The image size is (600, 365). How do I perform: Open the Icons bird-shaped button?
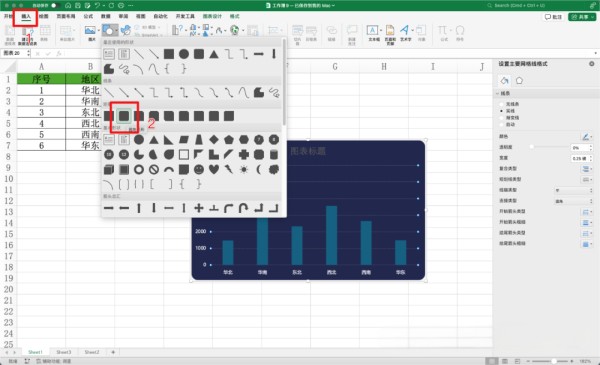(x=126, y=31)
